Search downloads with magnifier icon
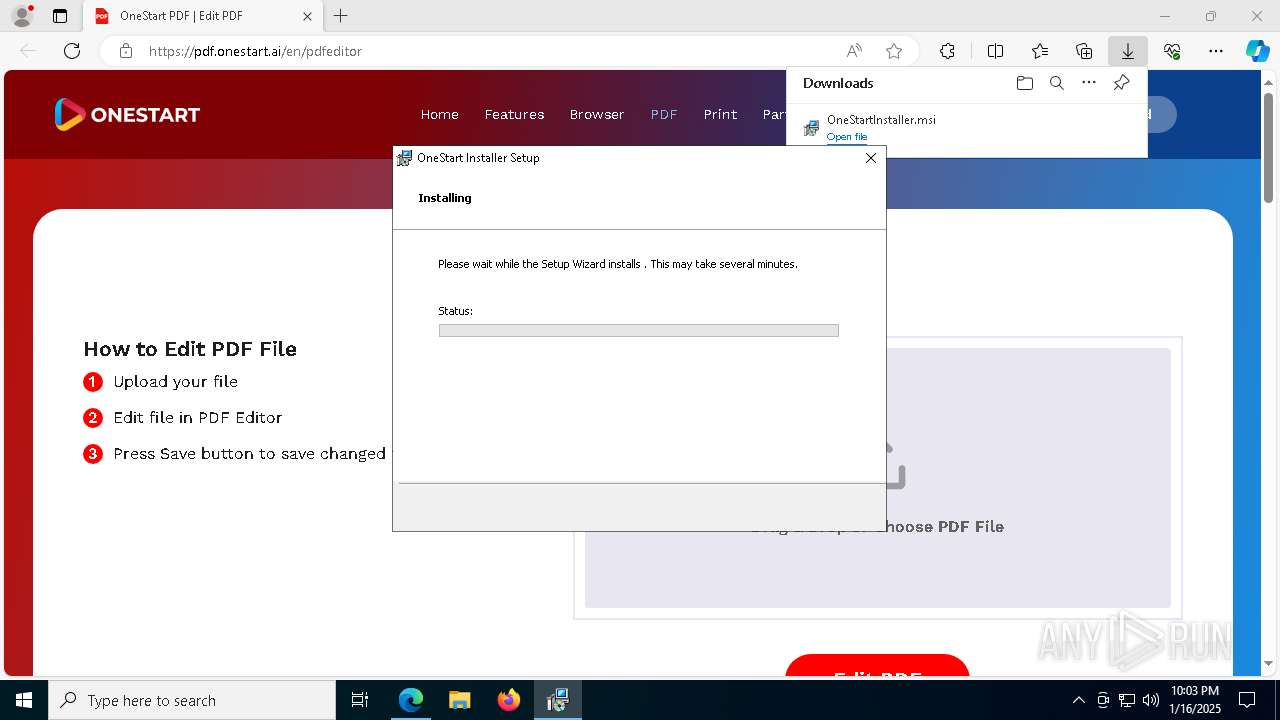This screenshot has height=720, width=1280. [x=1056, y=83]
